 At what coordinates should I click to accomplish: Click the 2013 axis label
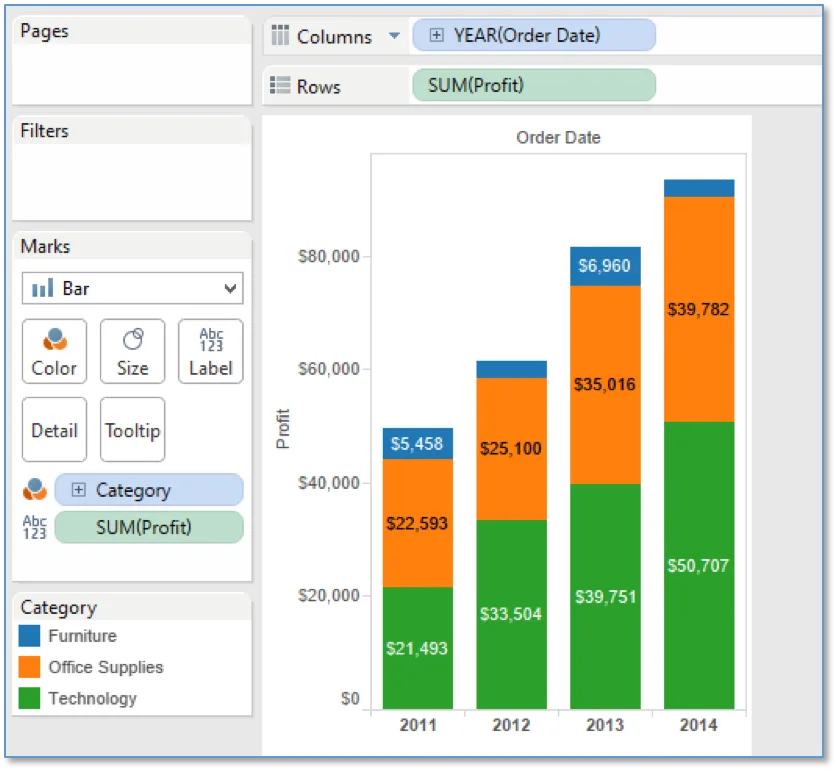tap(605, 725)
